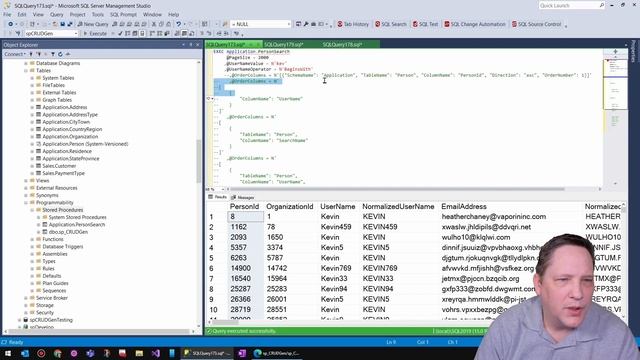Open Microsoft Teams from the taskbar
The width and height of the screenshot is (640, 360).
[90, 353]
